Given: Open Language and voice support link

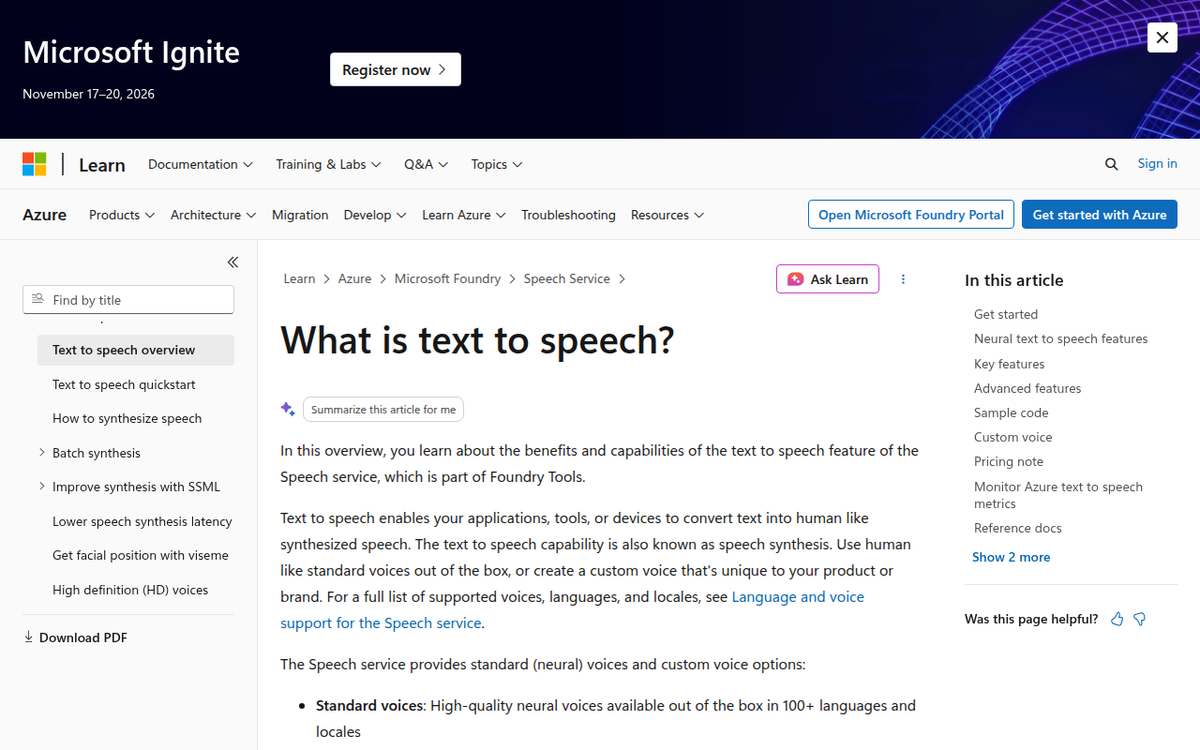Looking at the screenshot, I should [x=572, y=610].
